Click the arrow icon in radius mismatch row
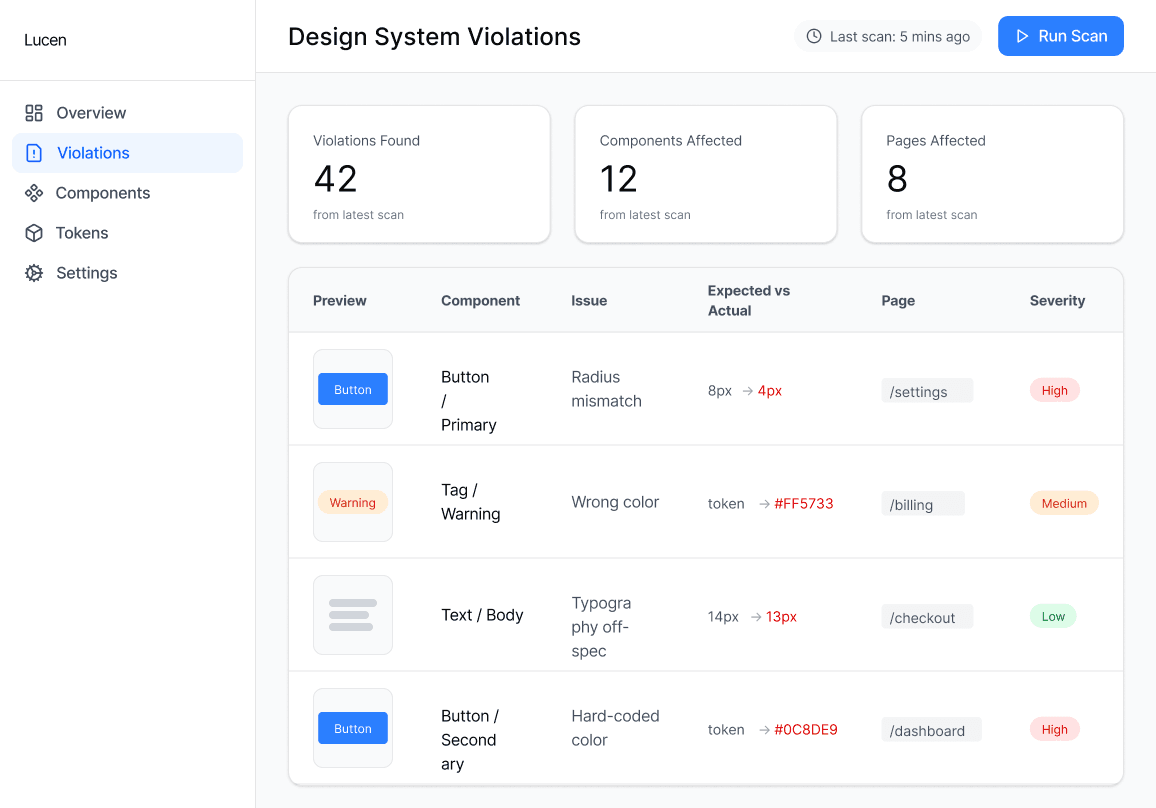The image size is (1156, 808). (x=748, y=390)
